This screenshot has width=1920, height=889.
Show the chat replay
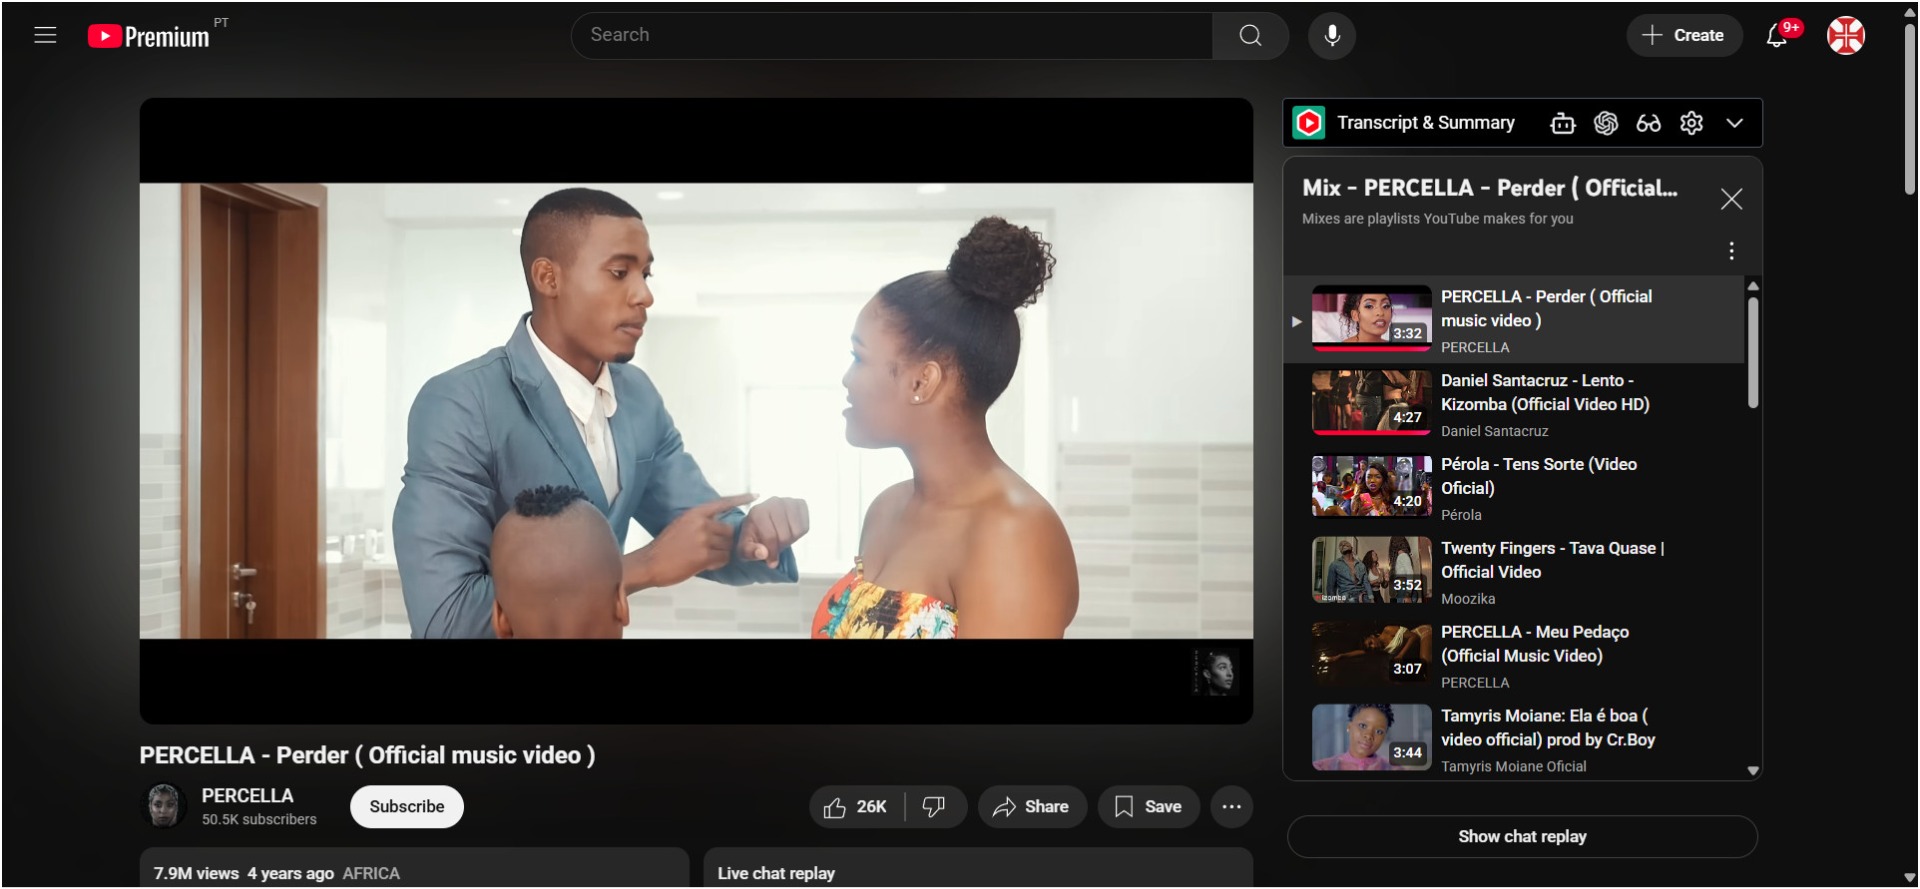[1522, 837]
